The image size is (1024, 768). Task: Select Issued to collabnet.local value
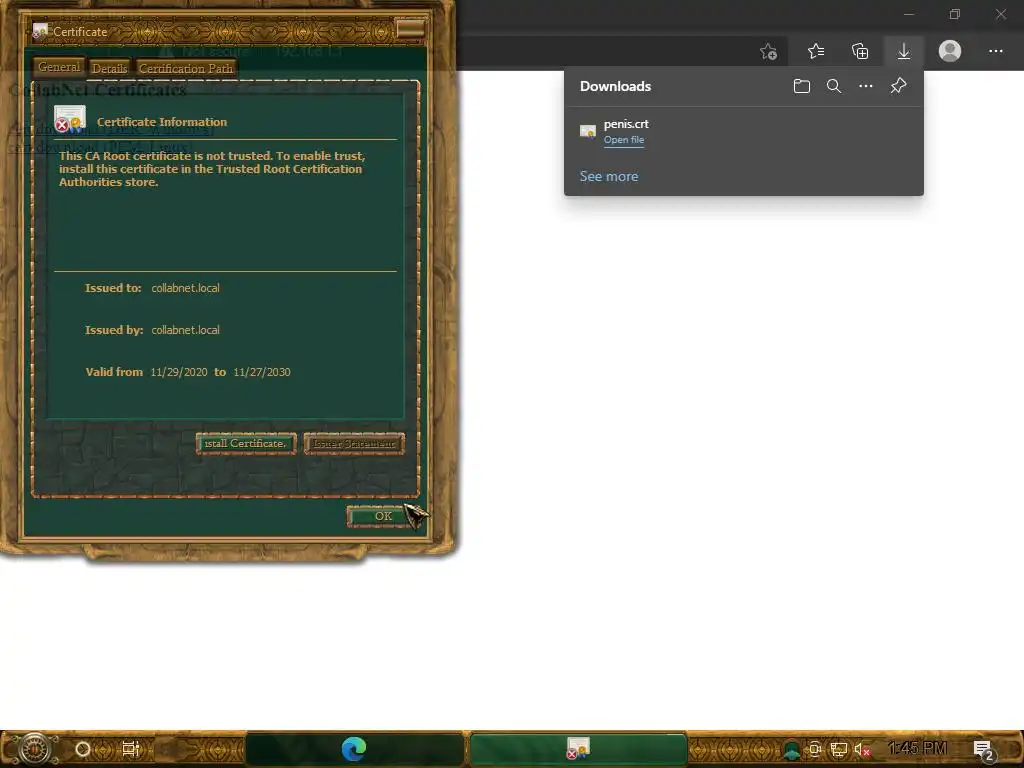pyautogui.click(x=185, y=288)
